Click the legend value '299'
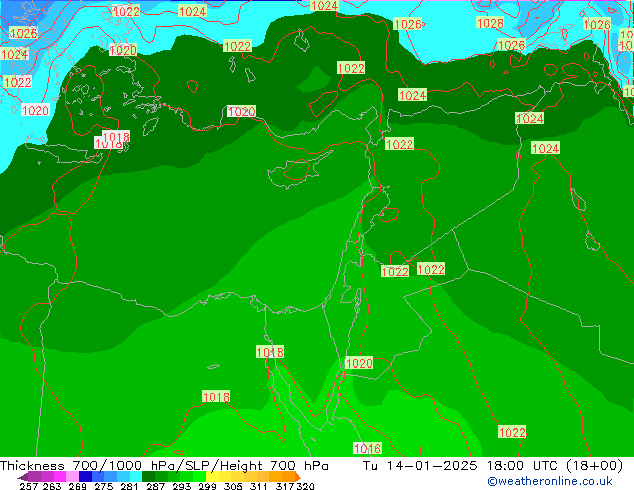Image resolution: width=634 pixels, height=490 pixels. [207, 486]
